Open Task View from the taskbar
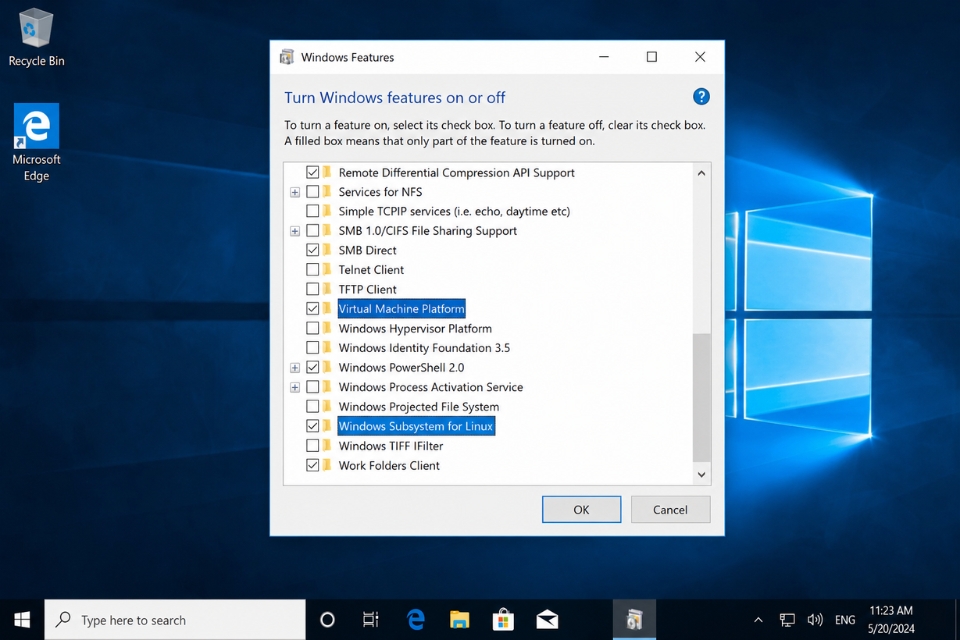 tap(370, 620)
